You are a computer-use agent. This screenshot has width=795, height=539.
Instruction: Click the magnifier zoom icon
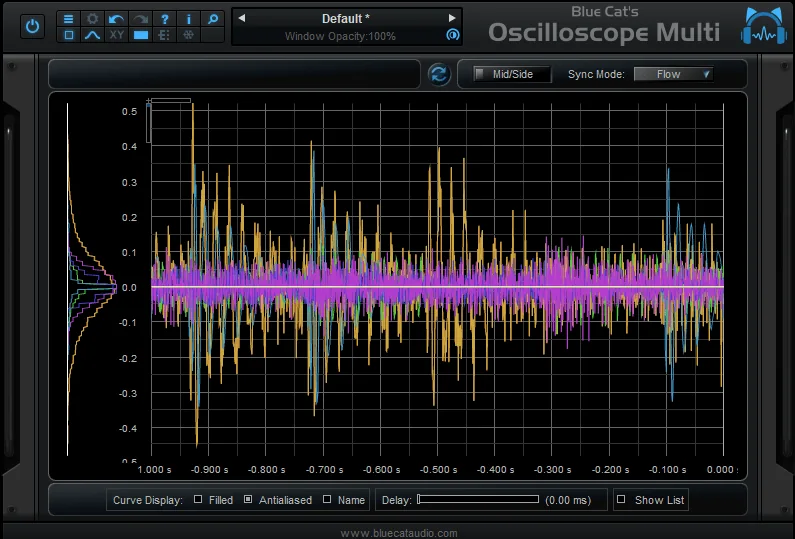(x=213, y=19)
